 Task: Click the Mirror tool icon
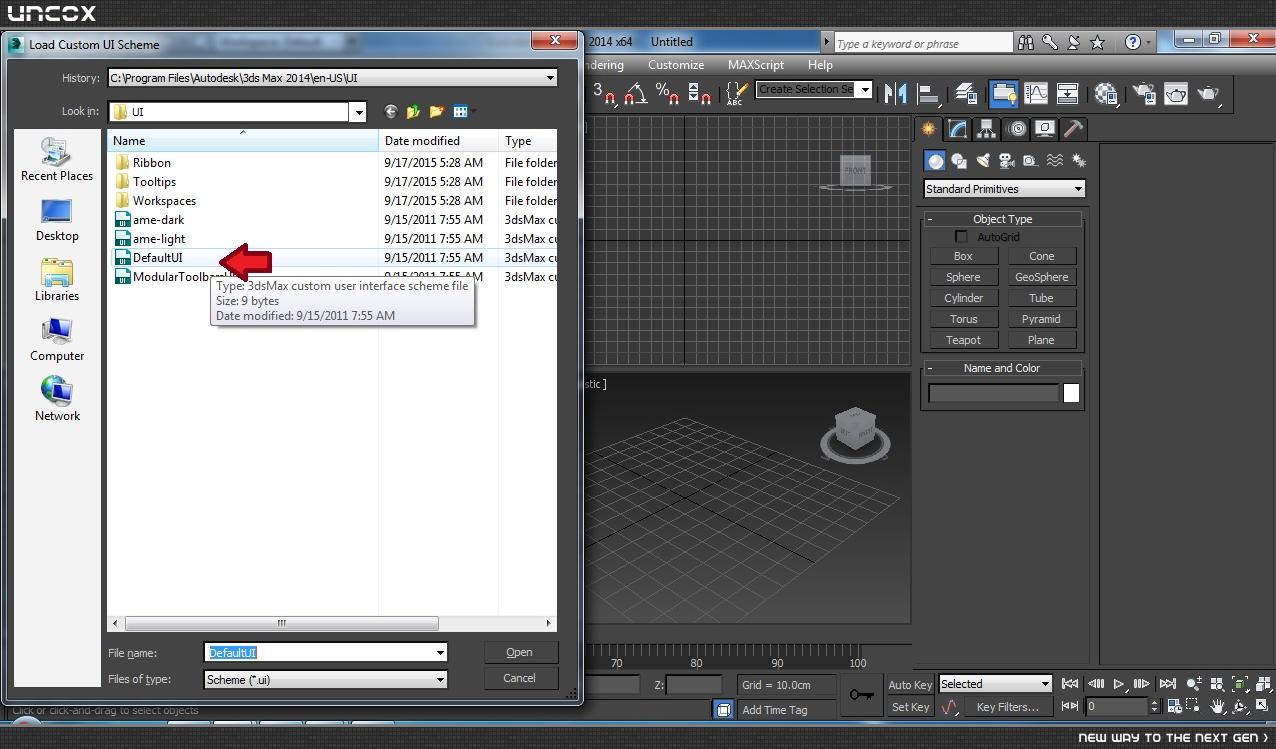(896, 93)
